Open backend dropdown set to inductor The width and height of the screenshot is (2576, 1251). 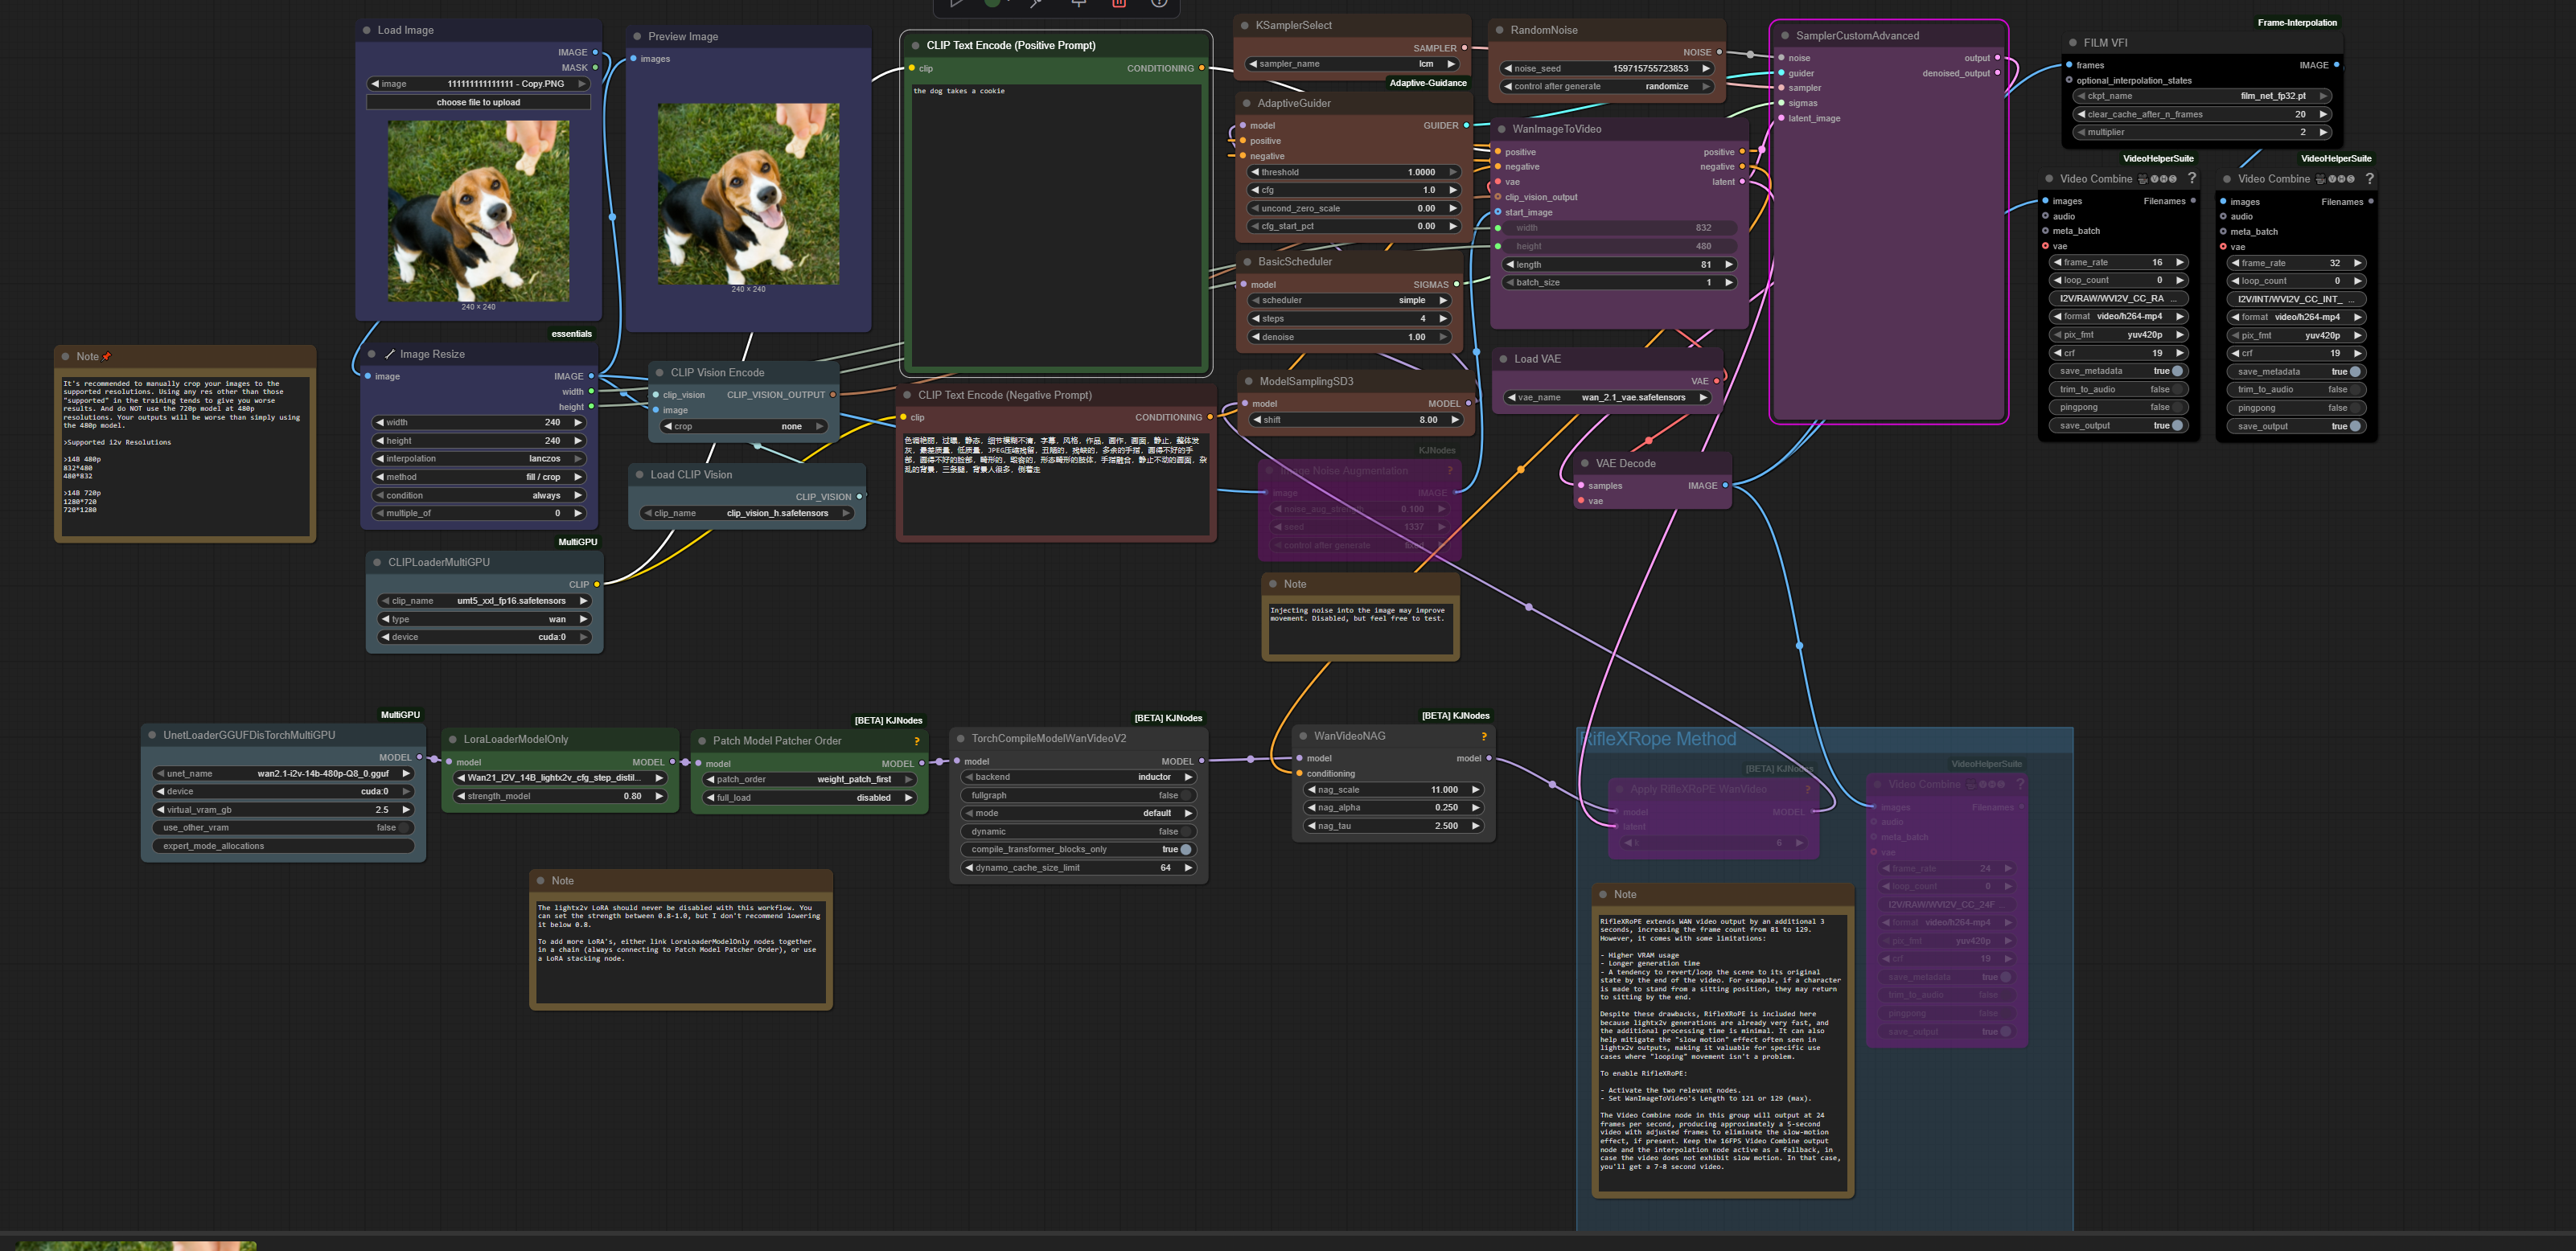point(1078,777)
